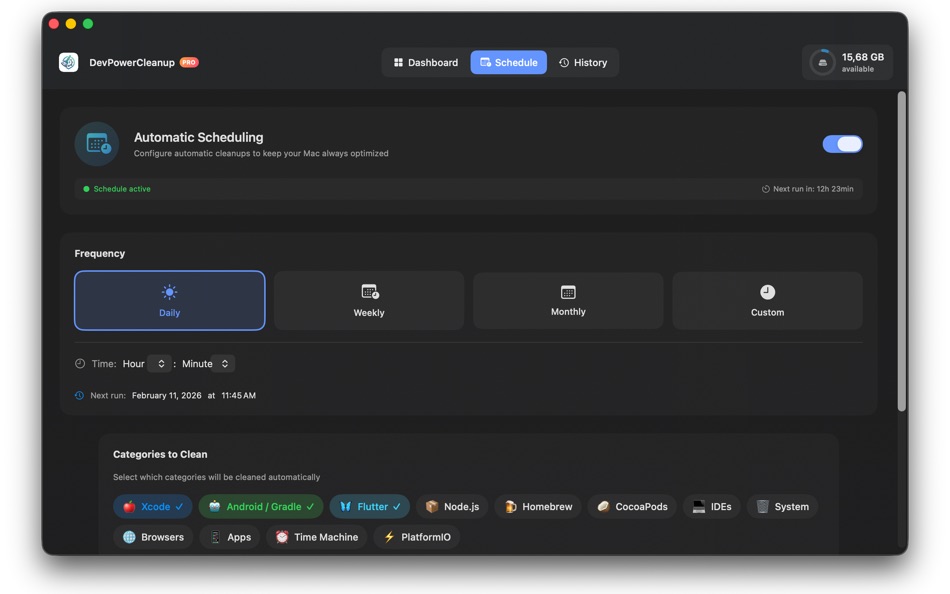Toggle Automatic Scheduling off

(842, 143)
